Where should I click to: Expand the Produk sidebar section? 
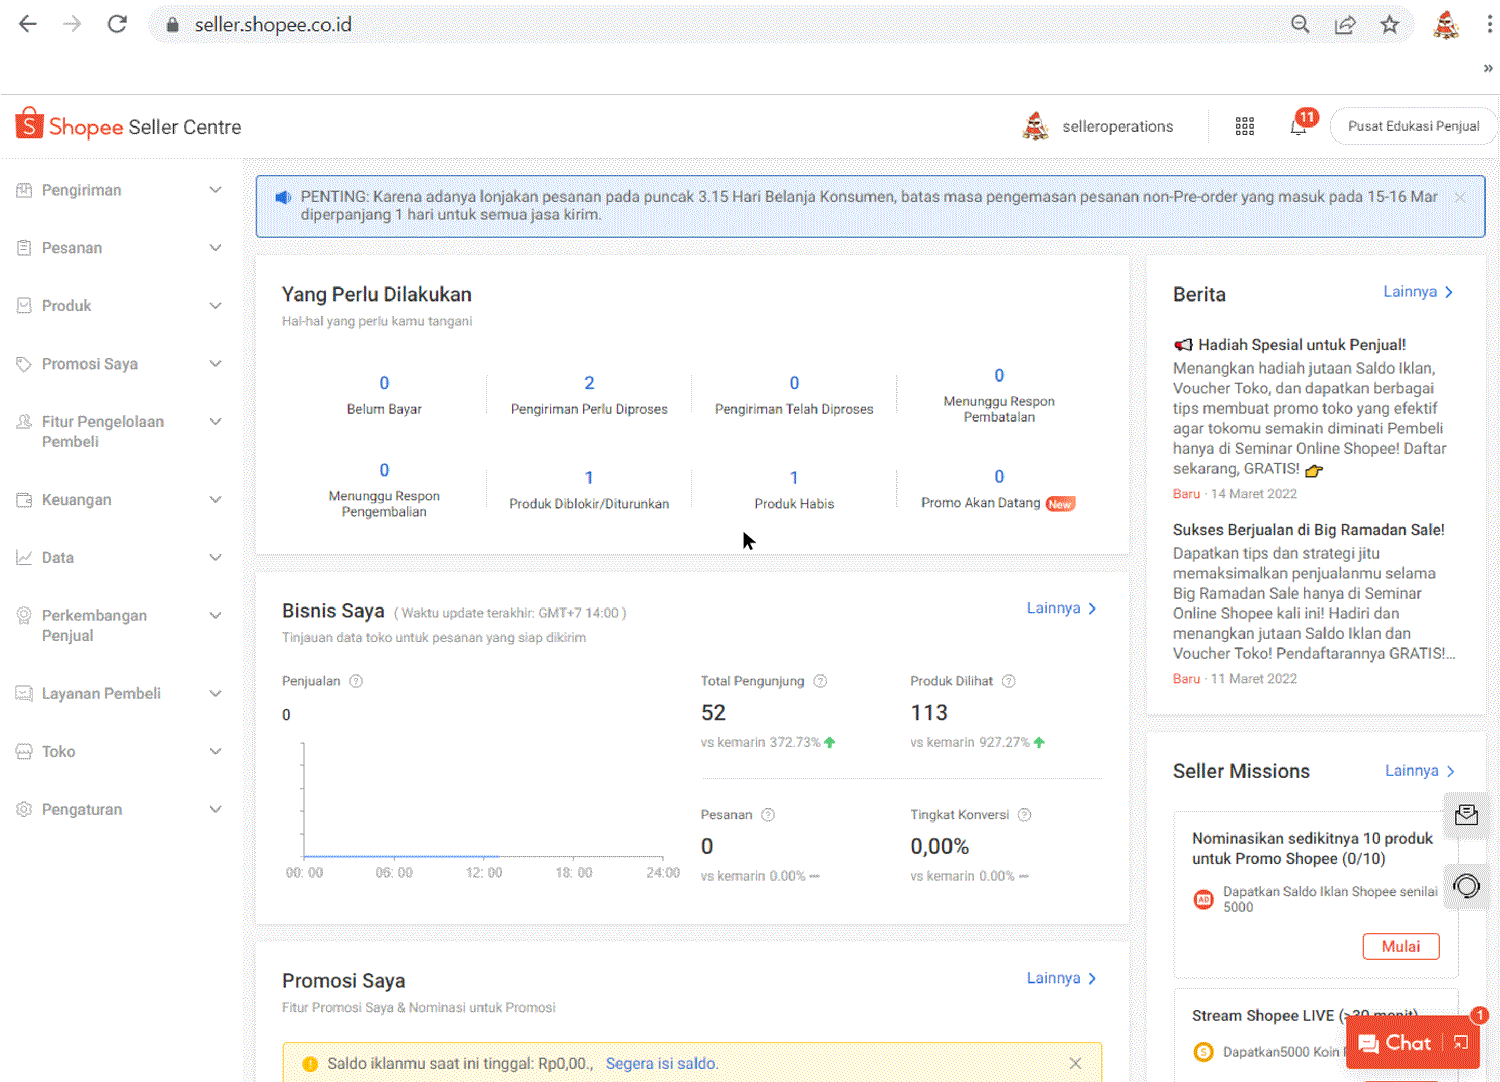(119, 306)
